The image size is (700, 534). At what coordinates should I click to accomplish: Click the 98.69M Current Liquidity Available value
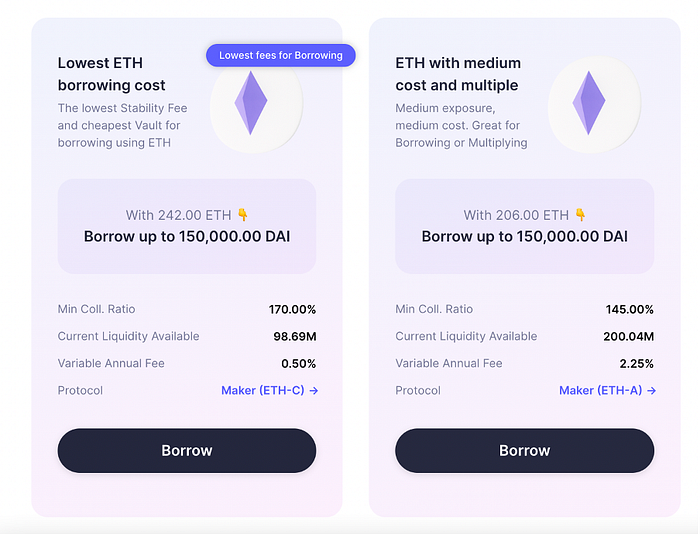coord(295,337)
